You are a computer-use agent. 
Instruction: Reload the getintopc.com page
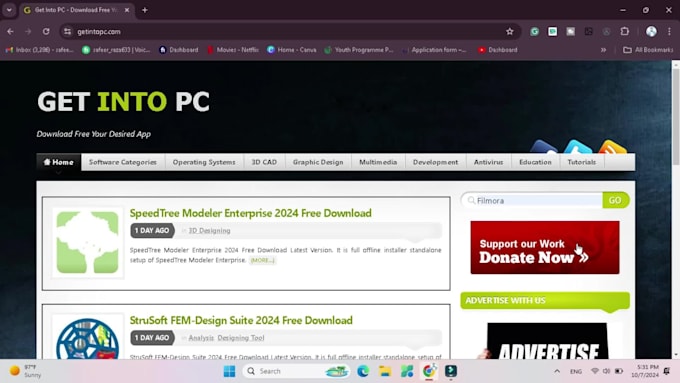[46, 32]
